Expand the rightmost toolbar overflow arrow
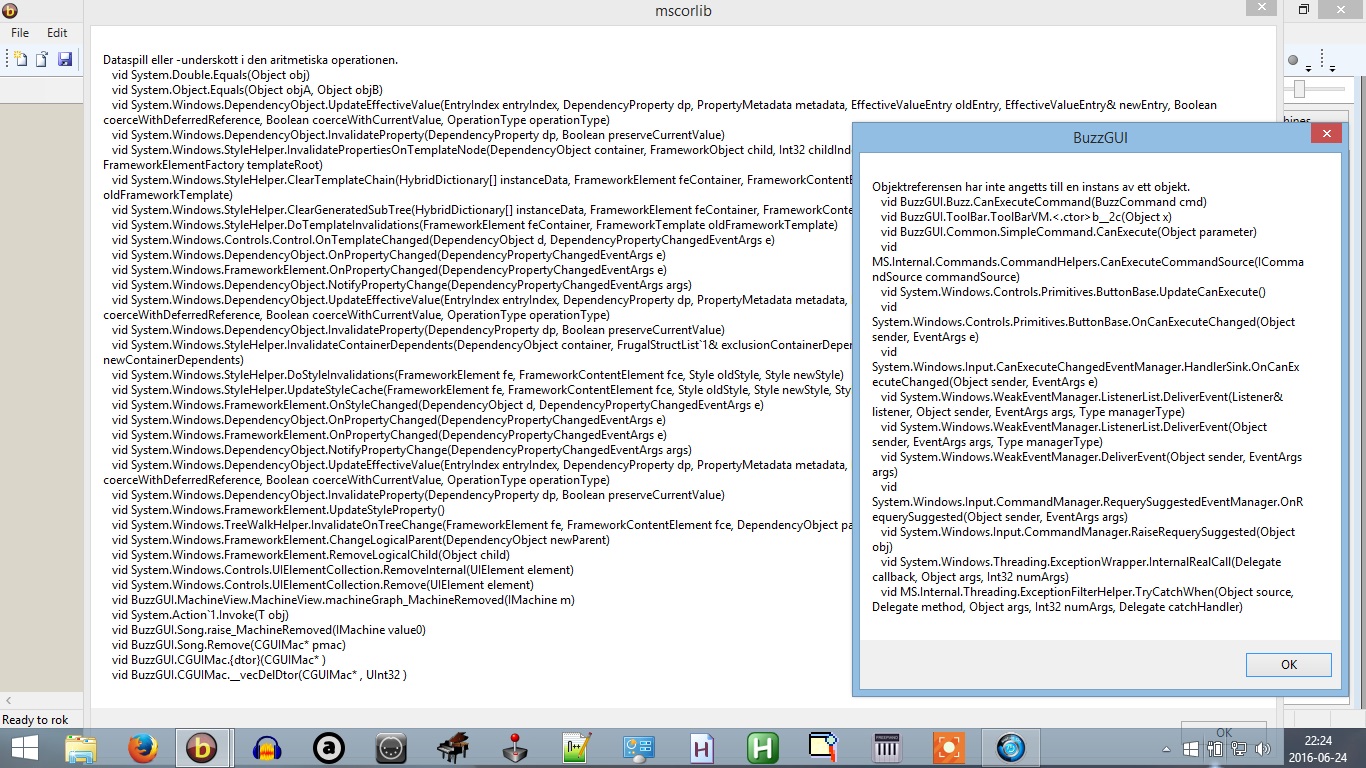 (x=1333, y=67)
